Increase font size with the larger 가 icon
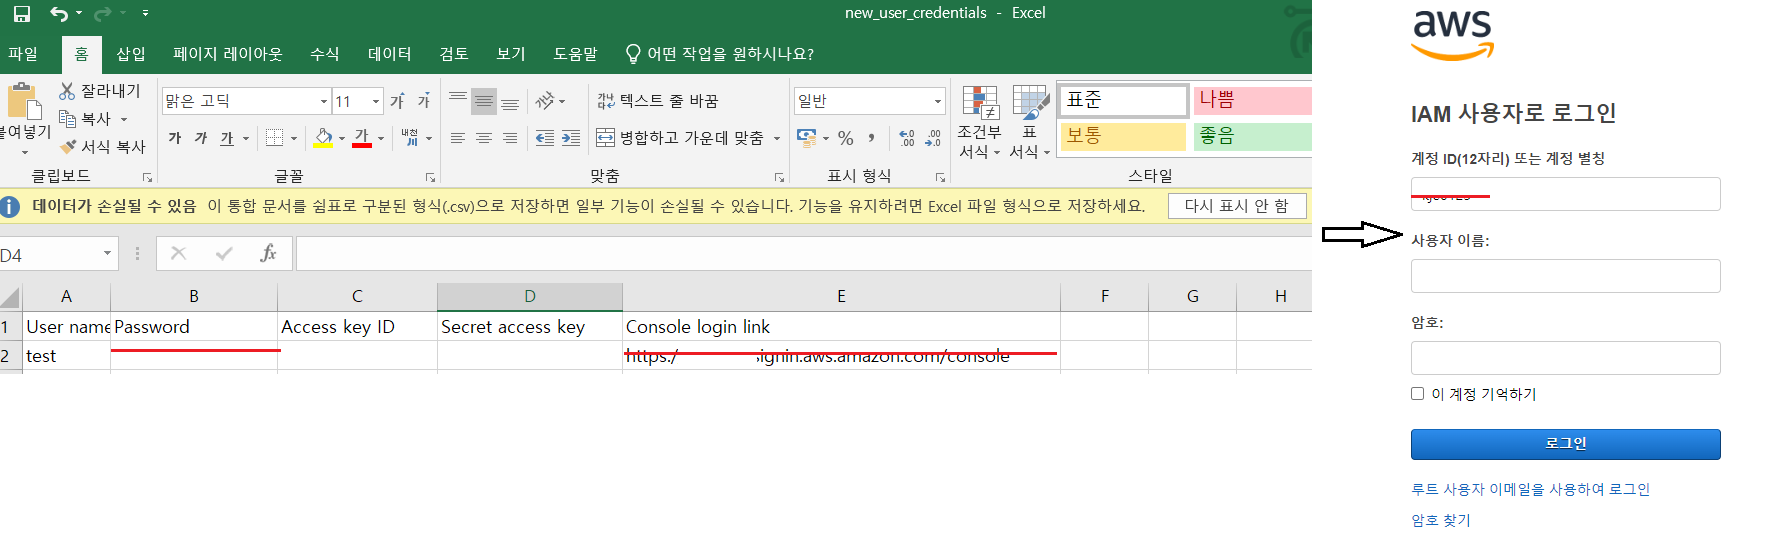 pos(397,101)
